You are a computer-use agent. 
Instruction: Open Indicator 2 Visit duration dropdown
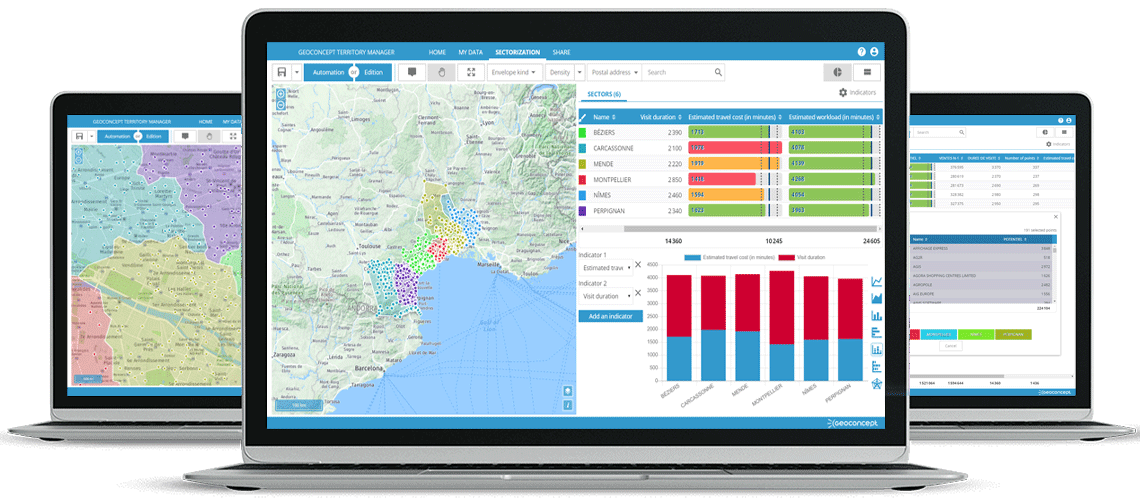point(605,296)
